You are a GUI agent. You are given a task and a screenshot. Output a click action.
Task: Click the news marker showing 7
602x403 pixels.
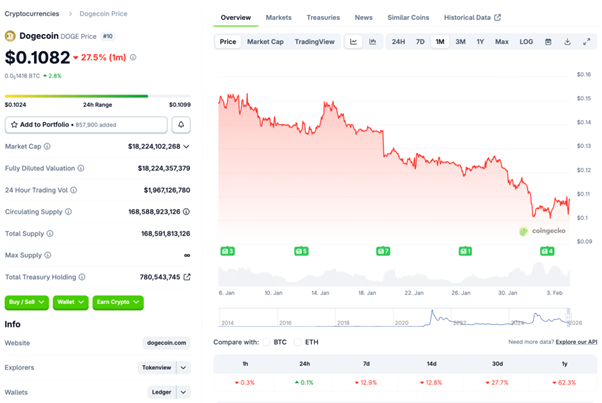tap(384, 251)
